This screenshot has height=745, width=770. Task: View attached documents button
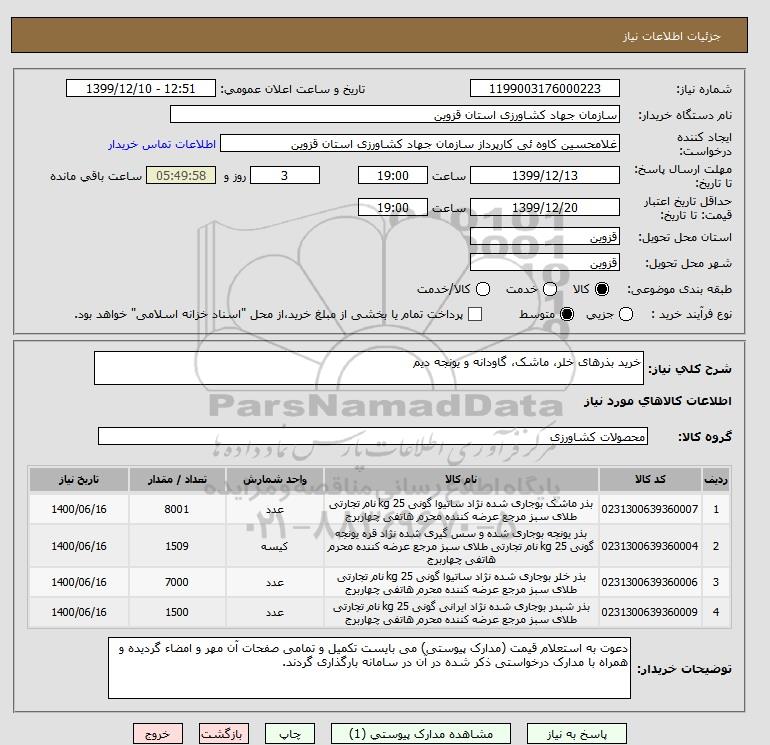(x=421, y=734)
